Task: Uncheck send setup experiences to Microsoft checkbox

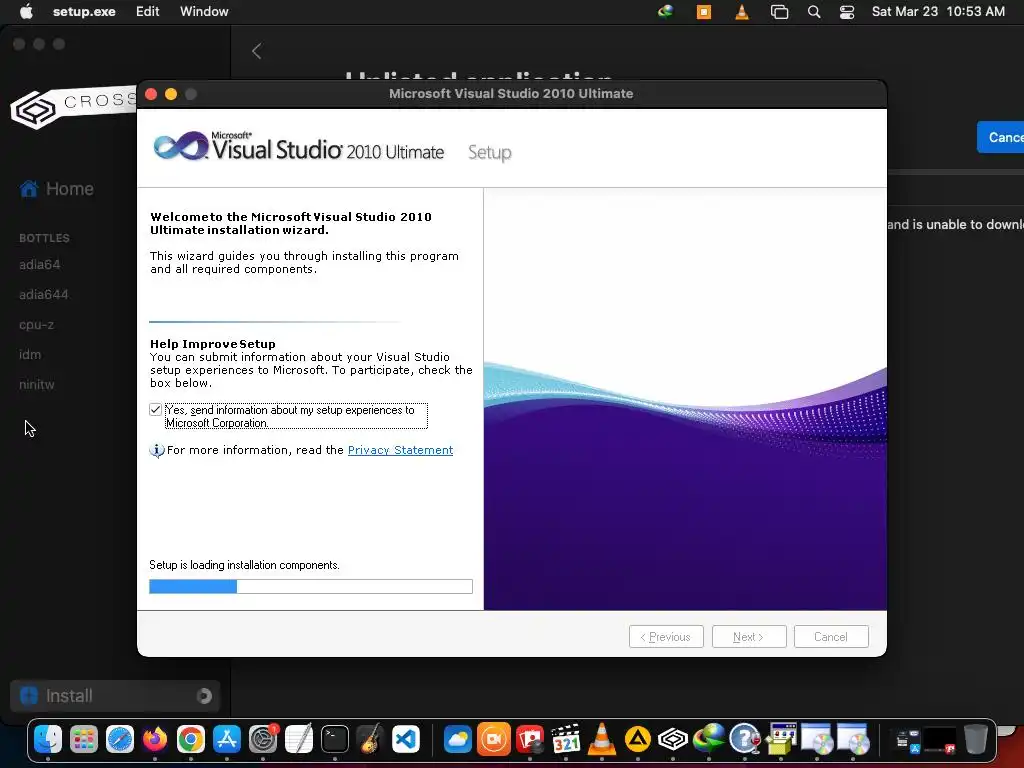Action: pos(155,409)
